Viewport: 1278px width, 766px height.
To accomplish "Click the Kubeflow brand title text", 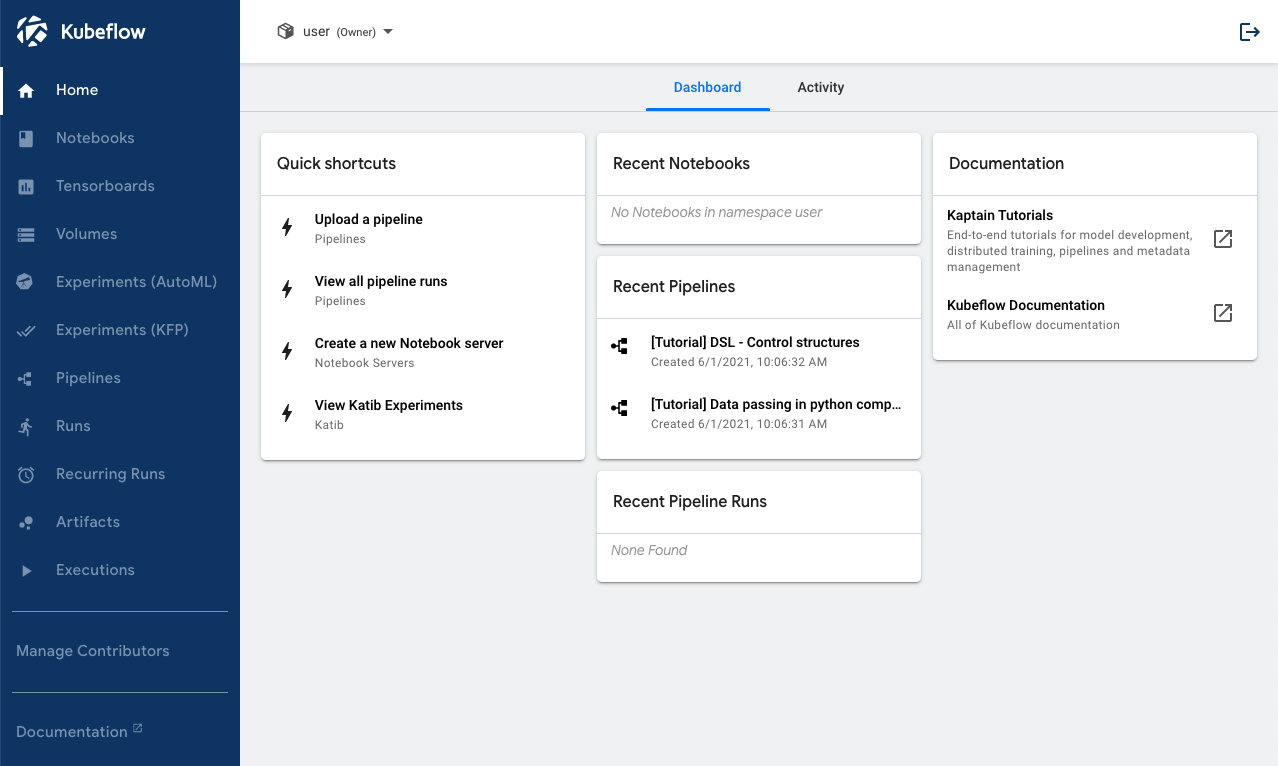I will point(103,31).
